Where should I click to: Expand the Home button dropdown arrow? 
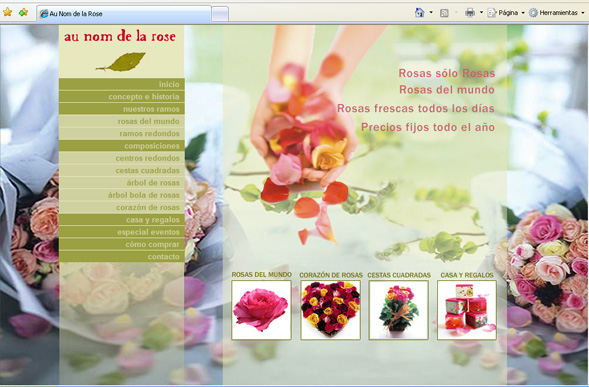pyautogui.click(x=431, y=13)
